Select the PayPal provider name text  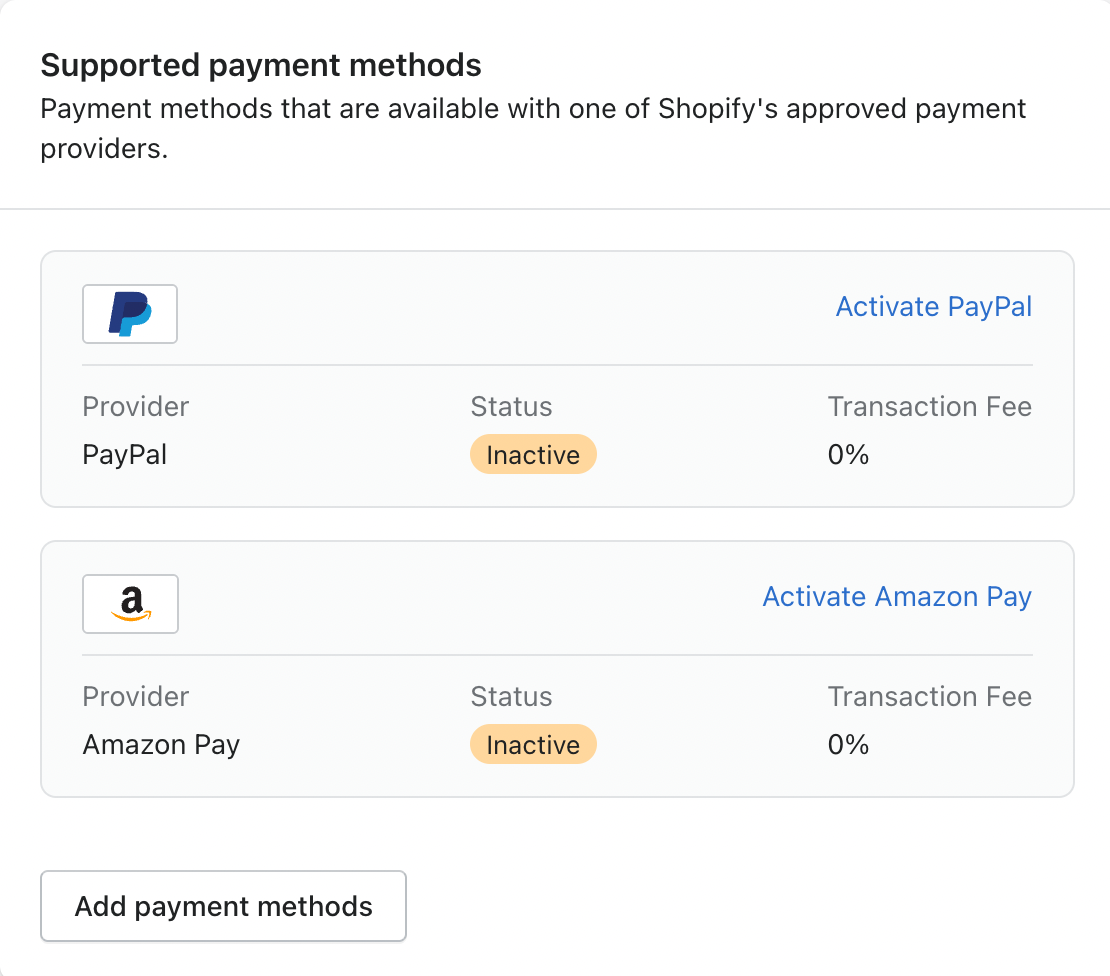(125, 455)
